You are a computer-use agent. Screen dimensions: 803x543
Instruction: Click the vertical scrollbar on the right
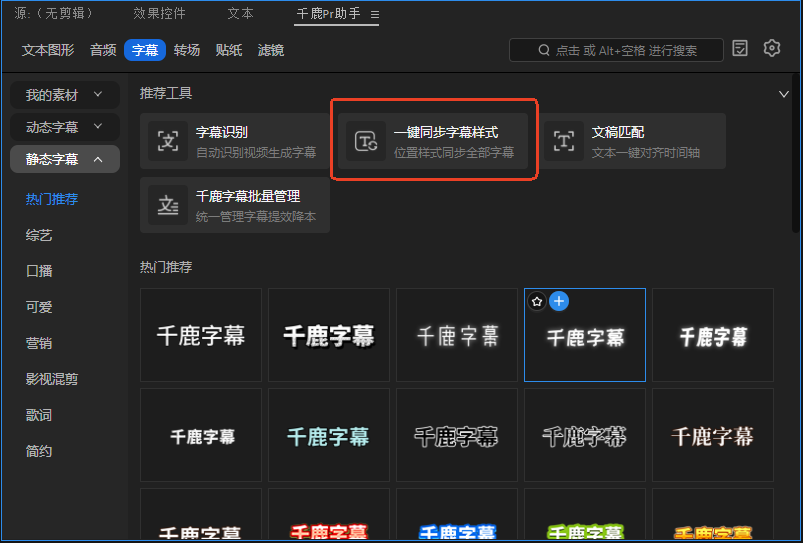(795, 154)
